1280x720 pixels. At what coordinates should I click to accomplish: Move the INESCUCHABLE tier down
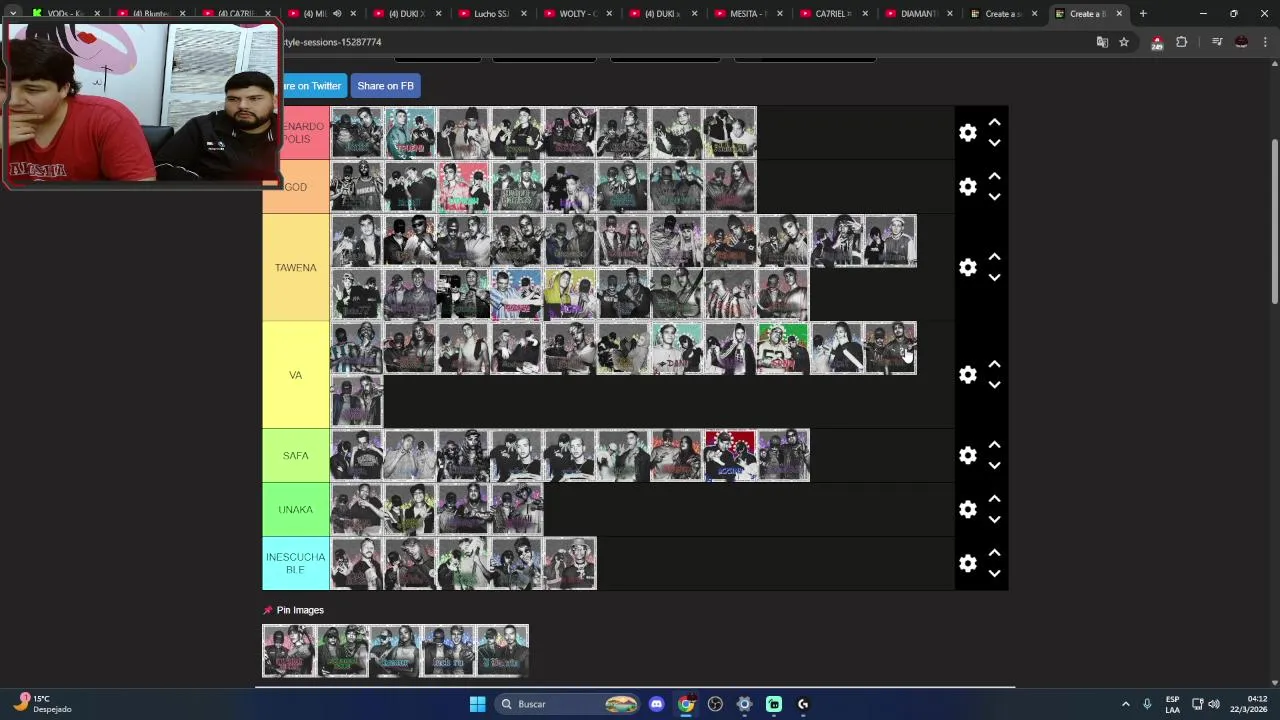994,574
